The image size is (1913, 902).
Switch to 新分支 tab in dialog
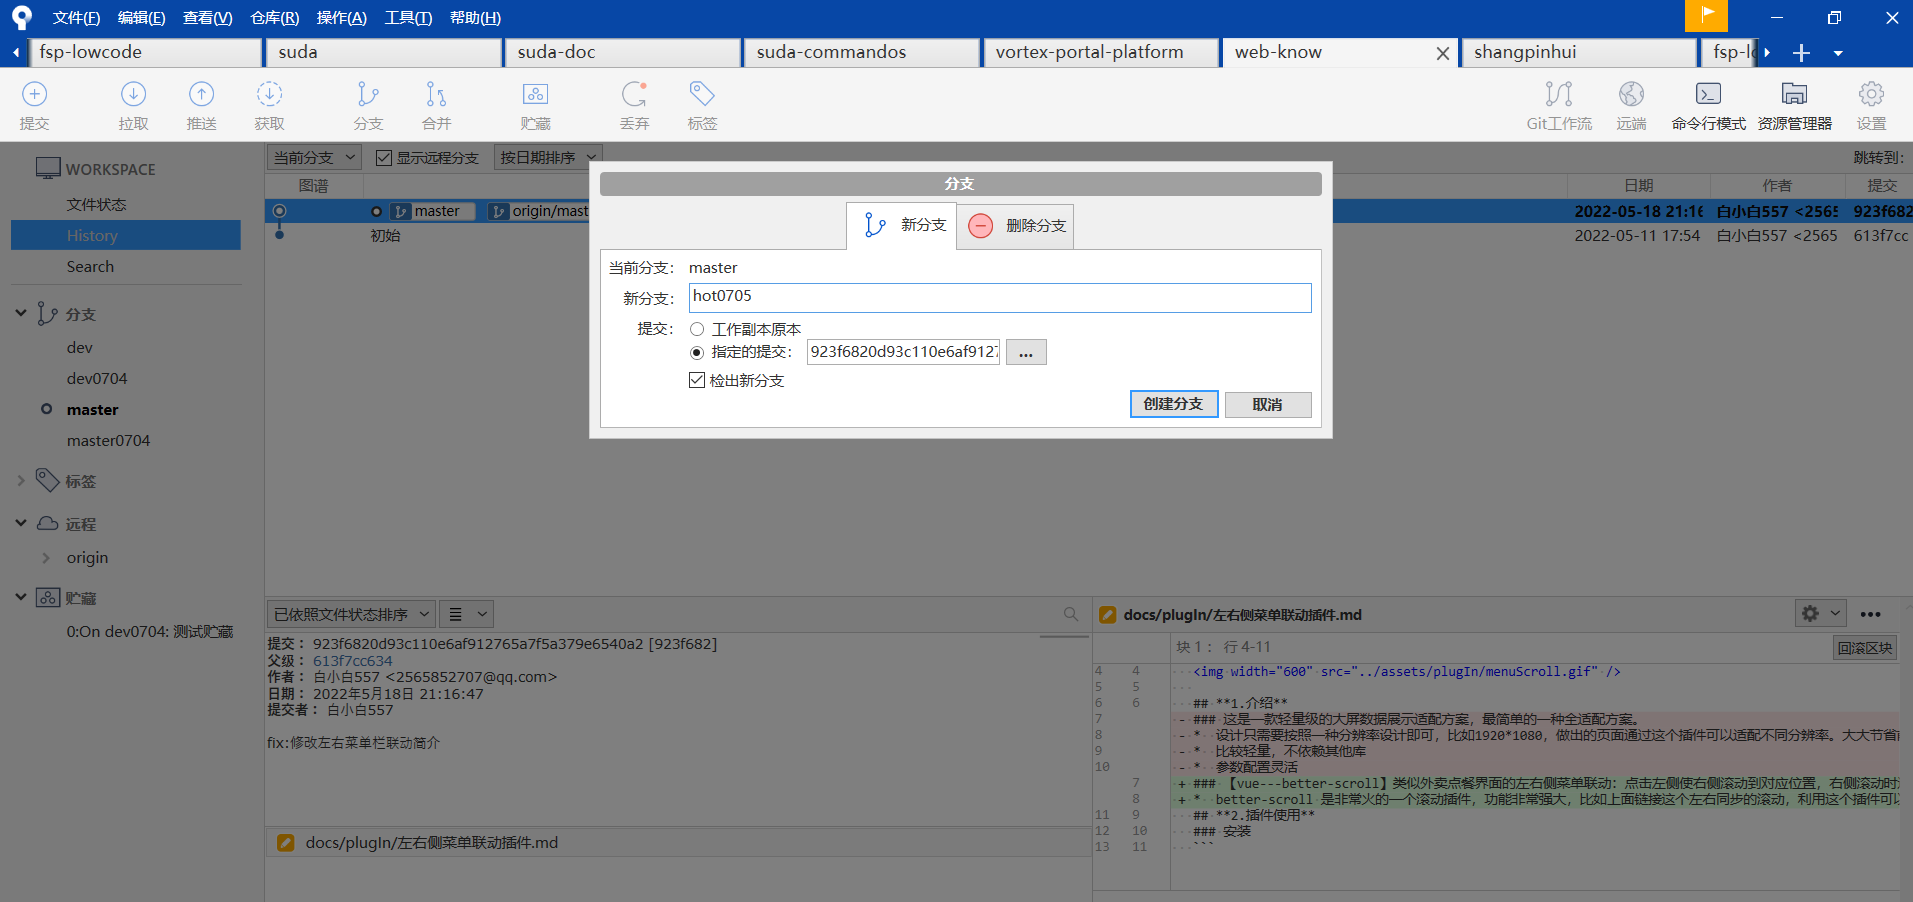tap(902, 225)
